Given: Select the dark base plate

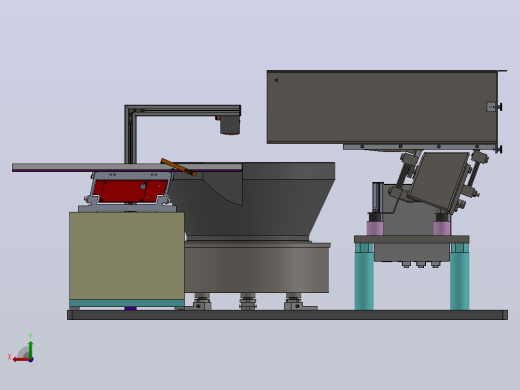Looking at the screenshot, I should (x=287, y=315).
